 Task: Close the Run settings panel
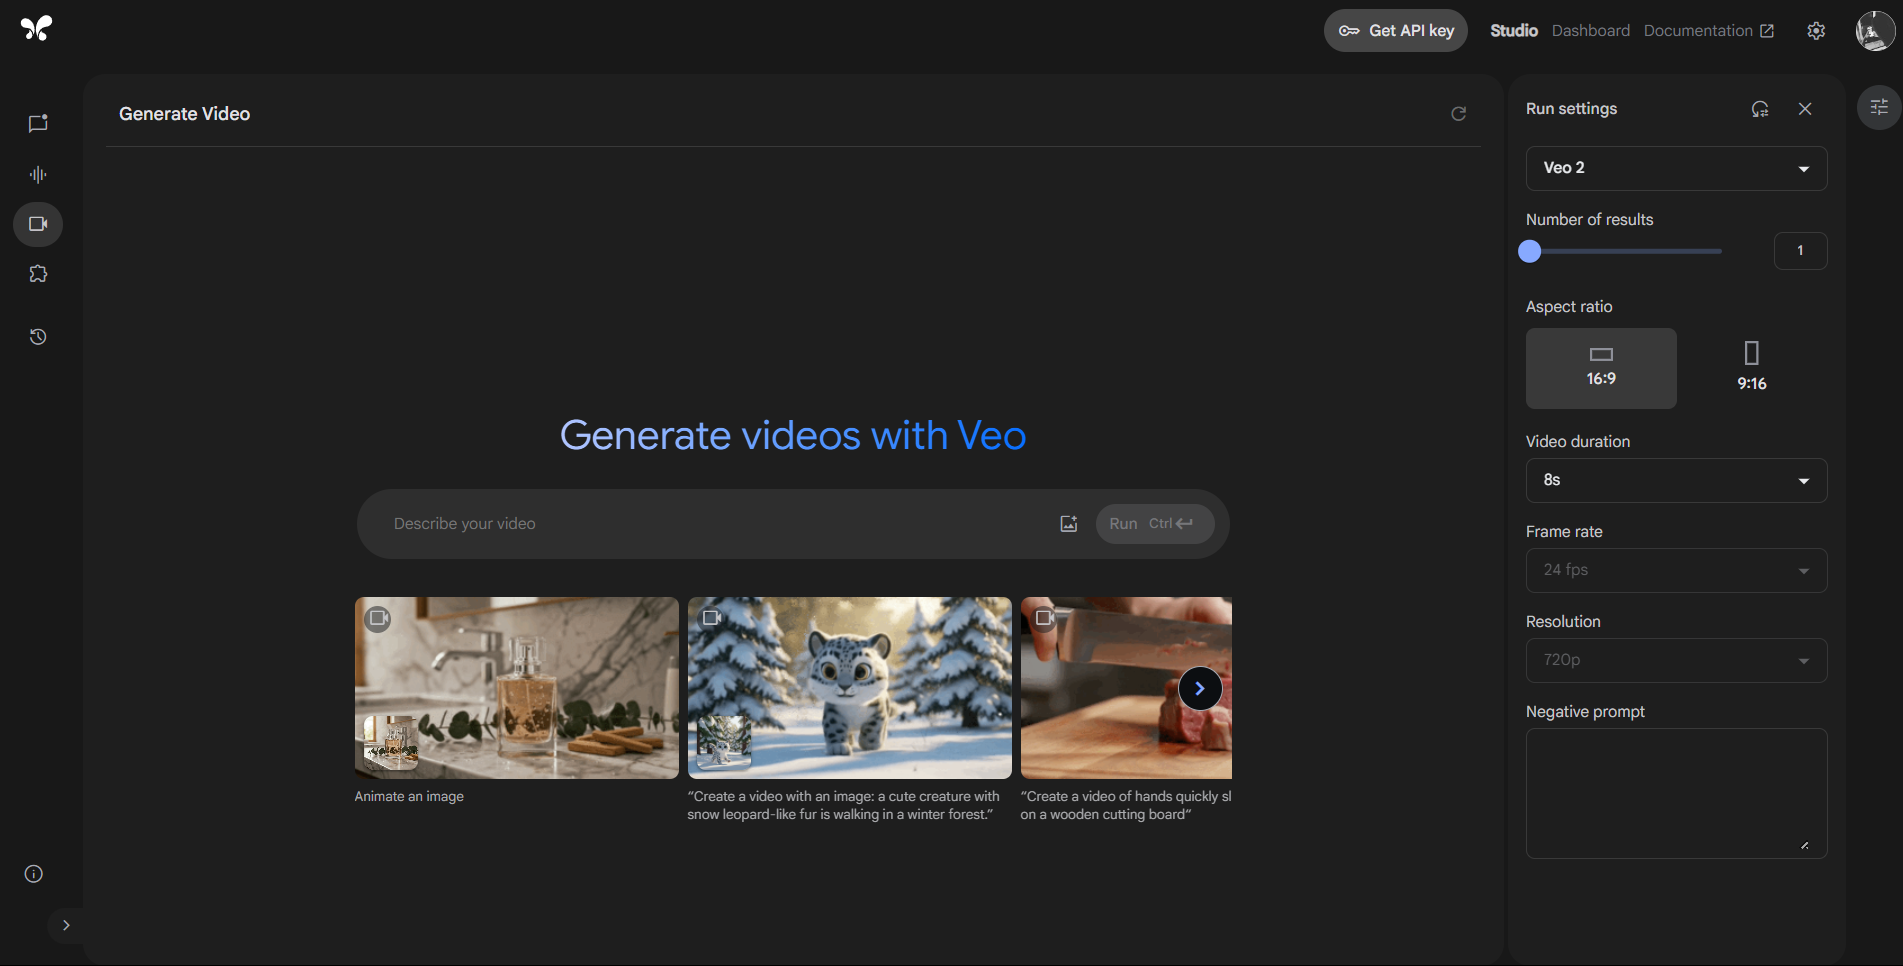(1805, 109)
